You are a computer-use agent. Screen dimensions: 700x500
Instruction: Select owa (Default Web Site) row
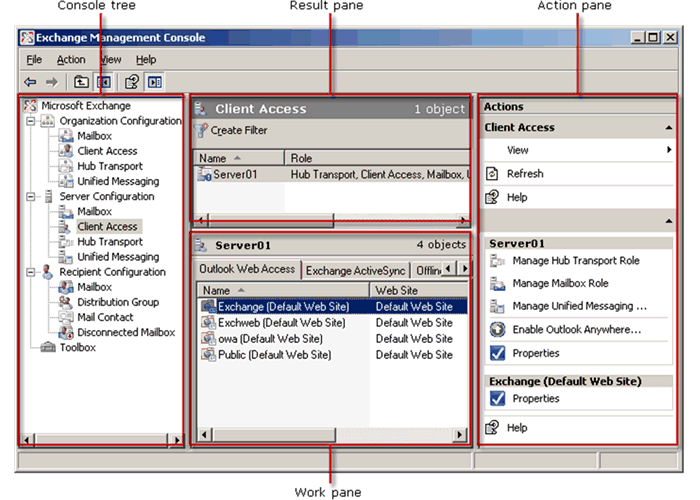click(x=333, y=339)
